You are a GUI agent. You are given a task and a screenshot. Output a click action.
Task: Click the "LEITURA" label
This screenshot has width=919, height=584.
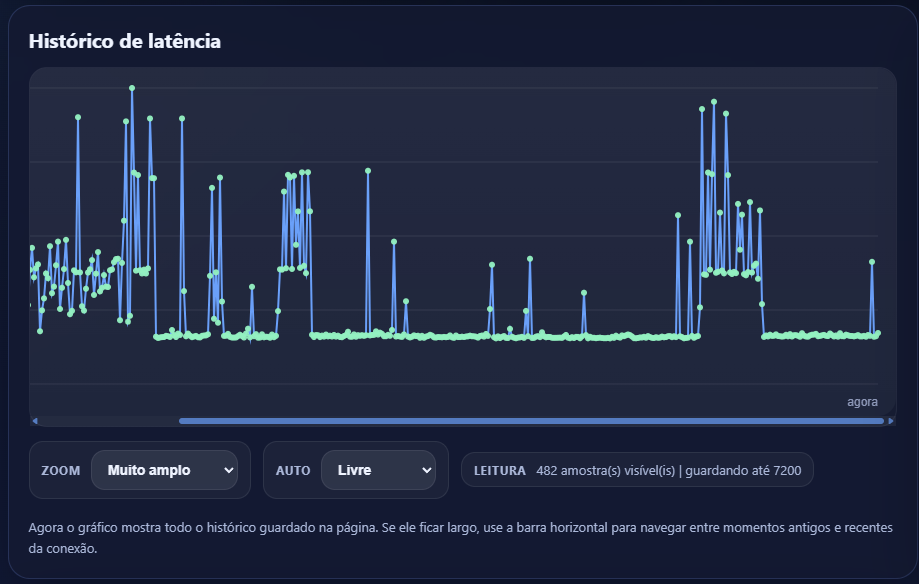499,470
